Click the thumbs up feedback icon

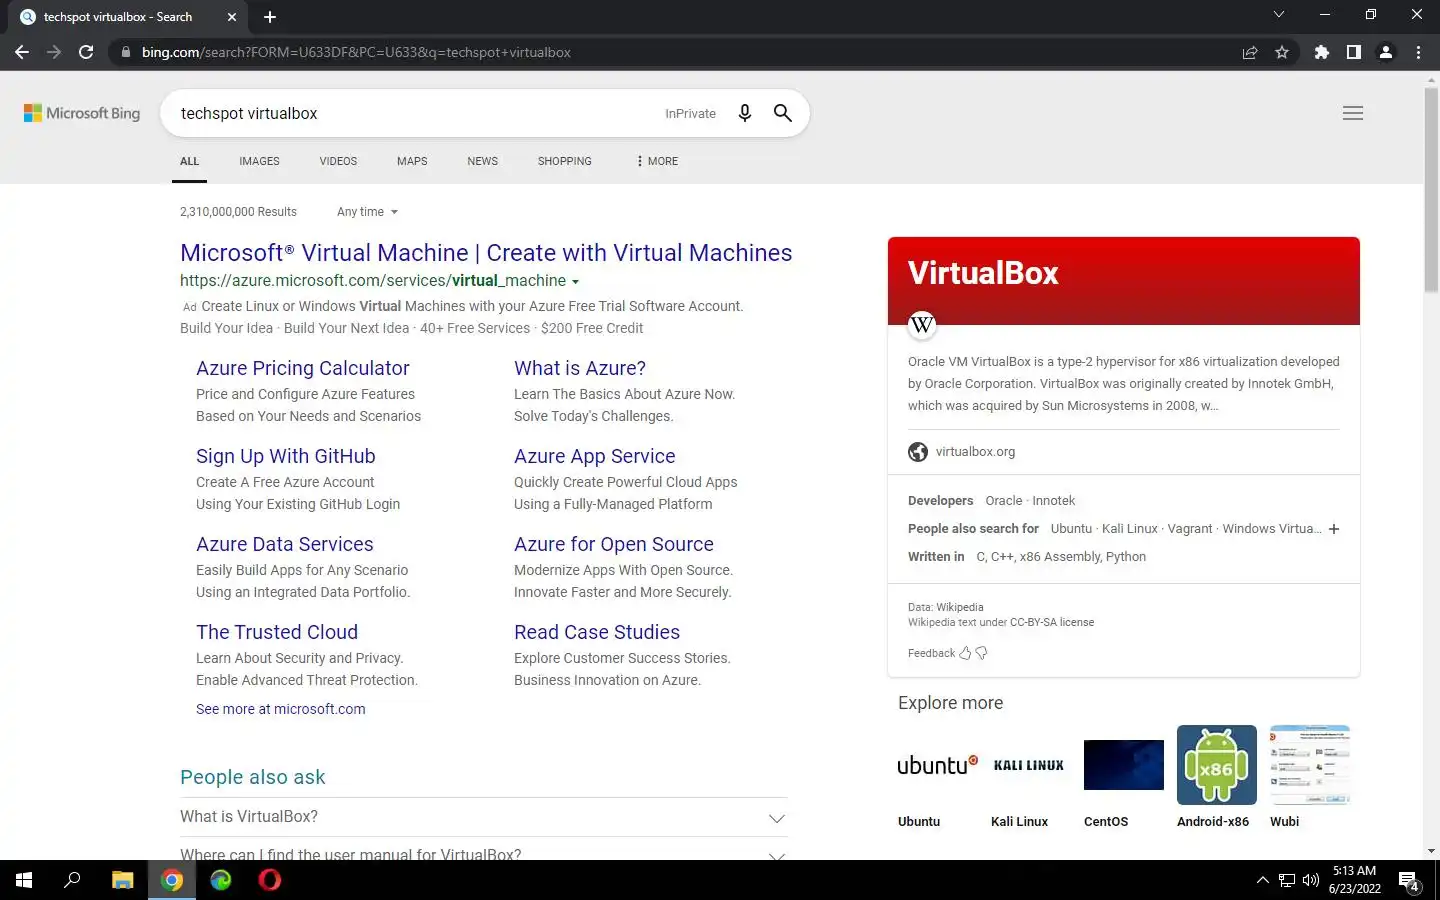[x=965, y=653]
